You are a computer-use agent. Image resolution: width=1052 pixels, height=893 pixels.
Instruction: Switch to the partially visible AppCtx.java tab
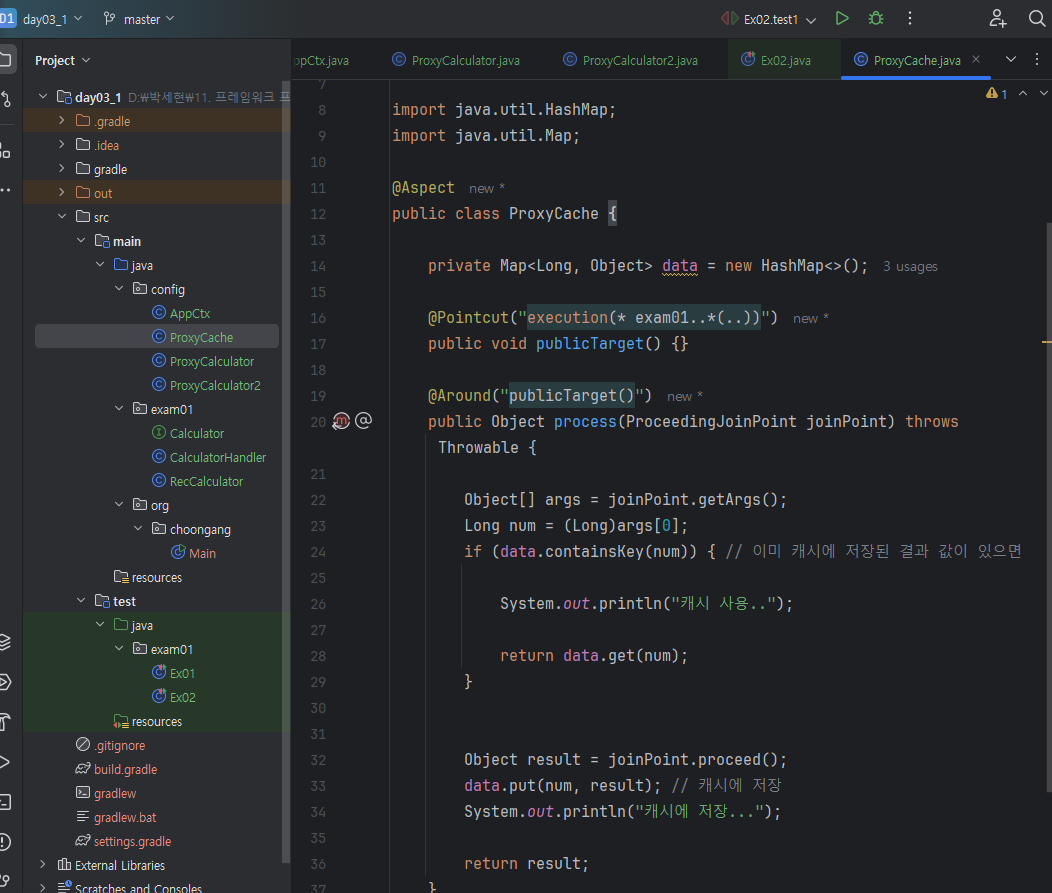(x=321, y=60)
